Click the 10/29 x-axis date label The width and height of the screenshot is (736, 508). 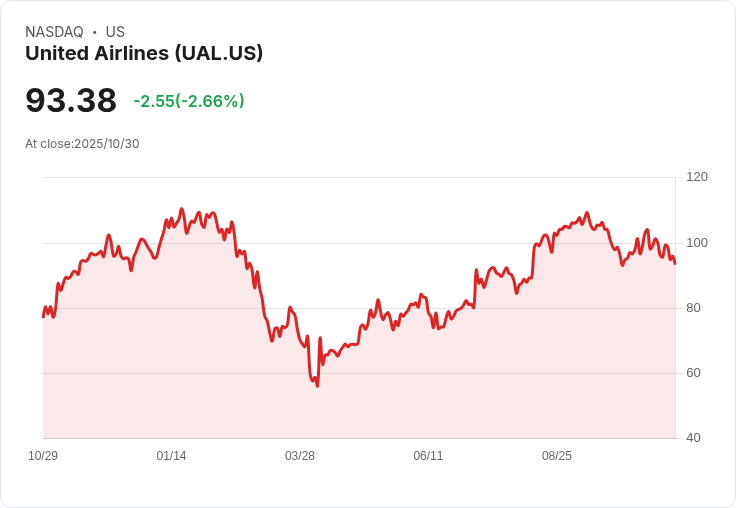tap(43, 456)
